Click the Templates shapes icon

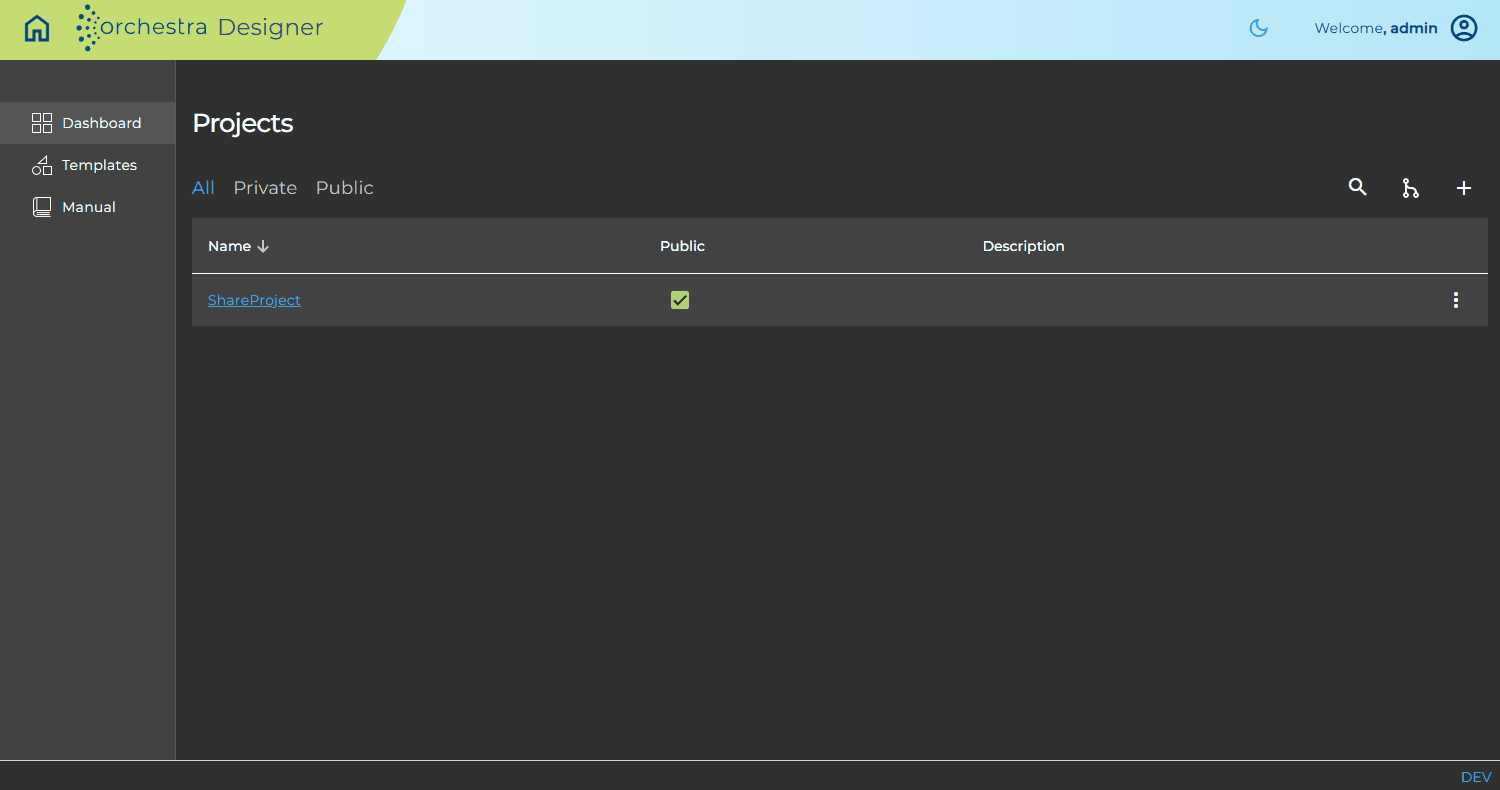pyautogui.click(x=42, y=165)
